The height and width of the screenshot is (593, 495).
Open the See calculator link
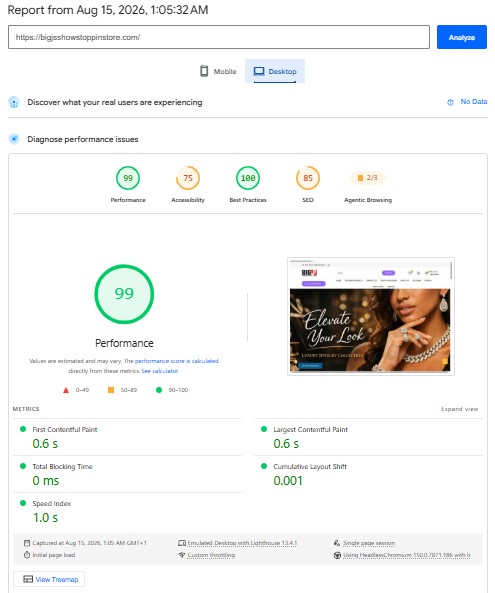[160, 371]
